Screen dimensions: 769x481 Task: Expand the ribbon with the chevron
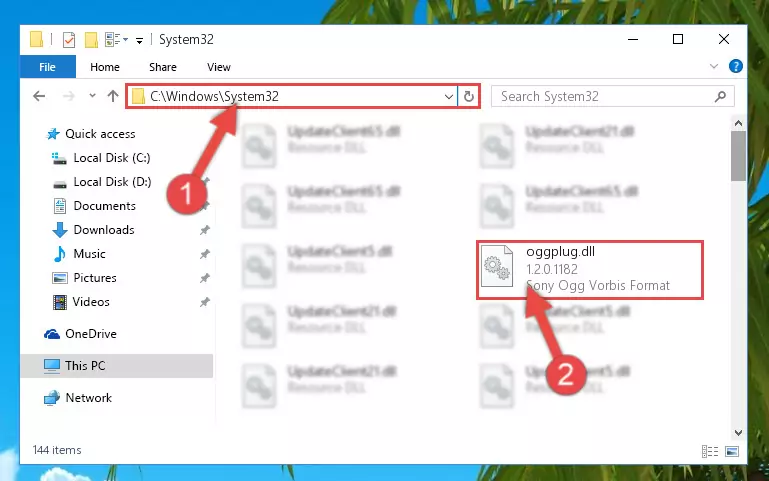tap(714, 66)
